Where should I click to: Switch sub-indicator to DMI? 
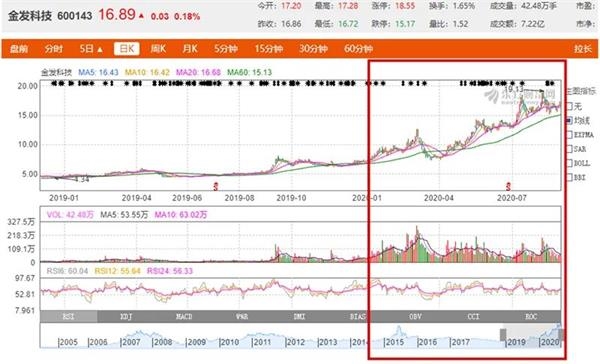point(300,317)
